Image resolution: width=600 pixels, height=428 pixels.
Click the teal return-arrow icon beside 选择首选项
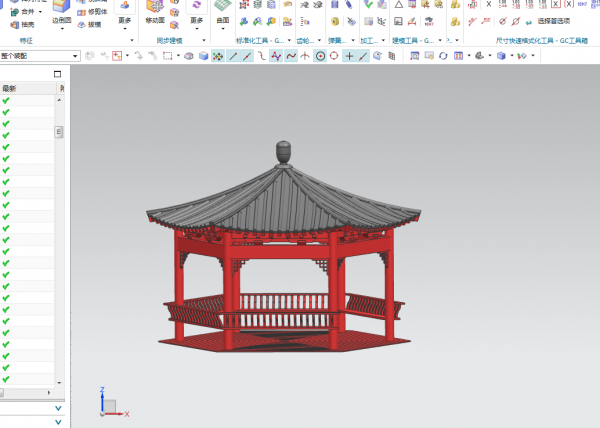[x=528, y=22]
